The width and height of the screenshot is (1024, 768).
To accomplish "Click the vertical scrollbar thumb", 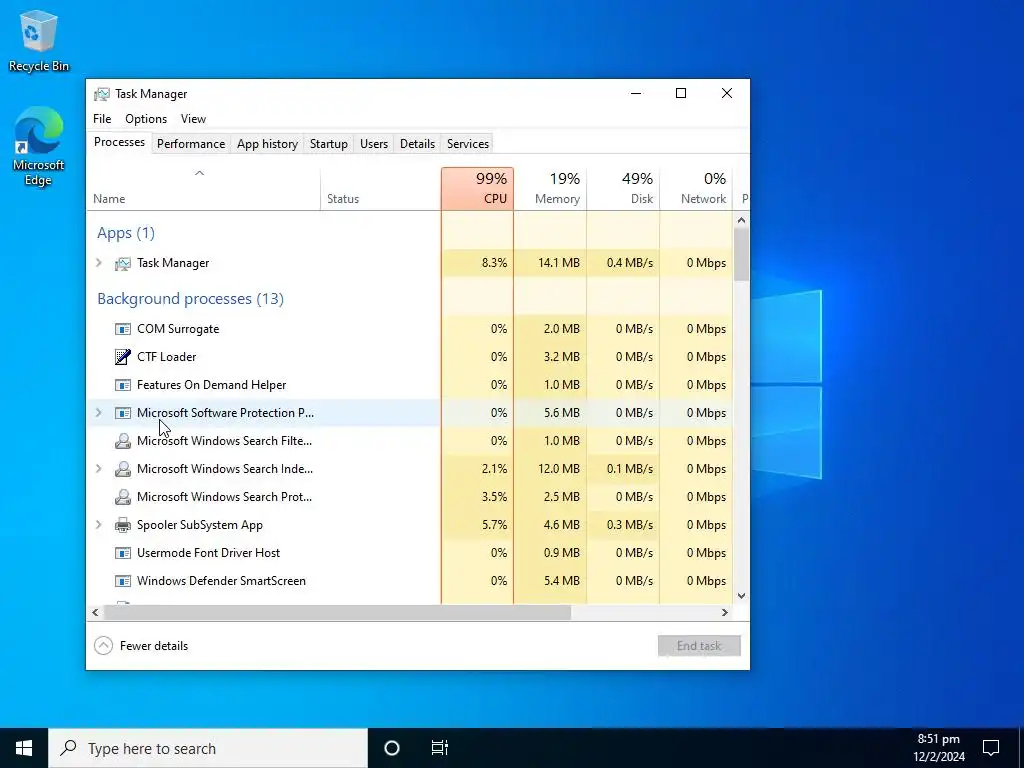I will point(741,254).
